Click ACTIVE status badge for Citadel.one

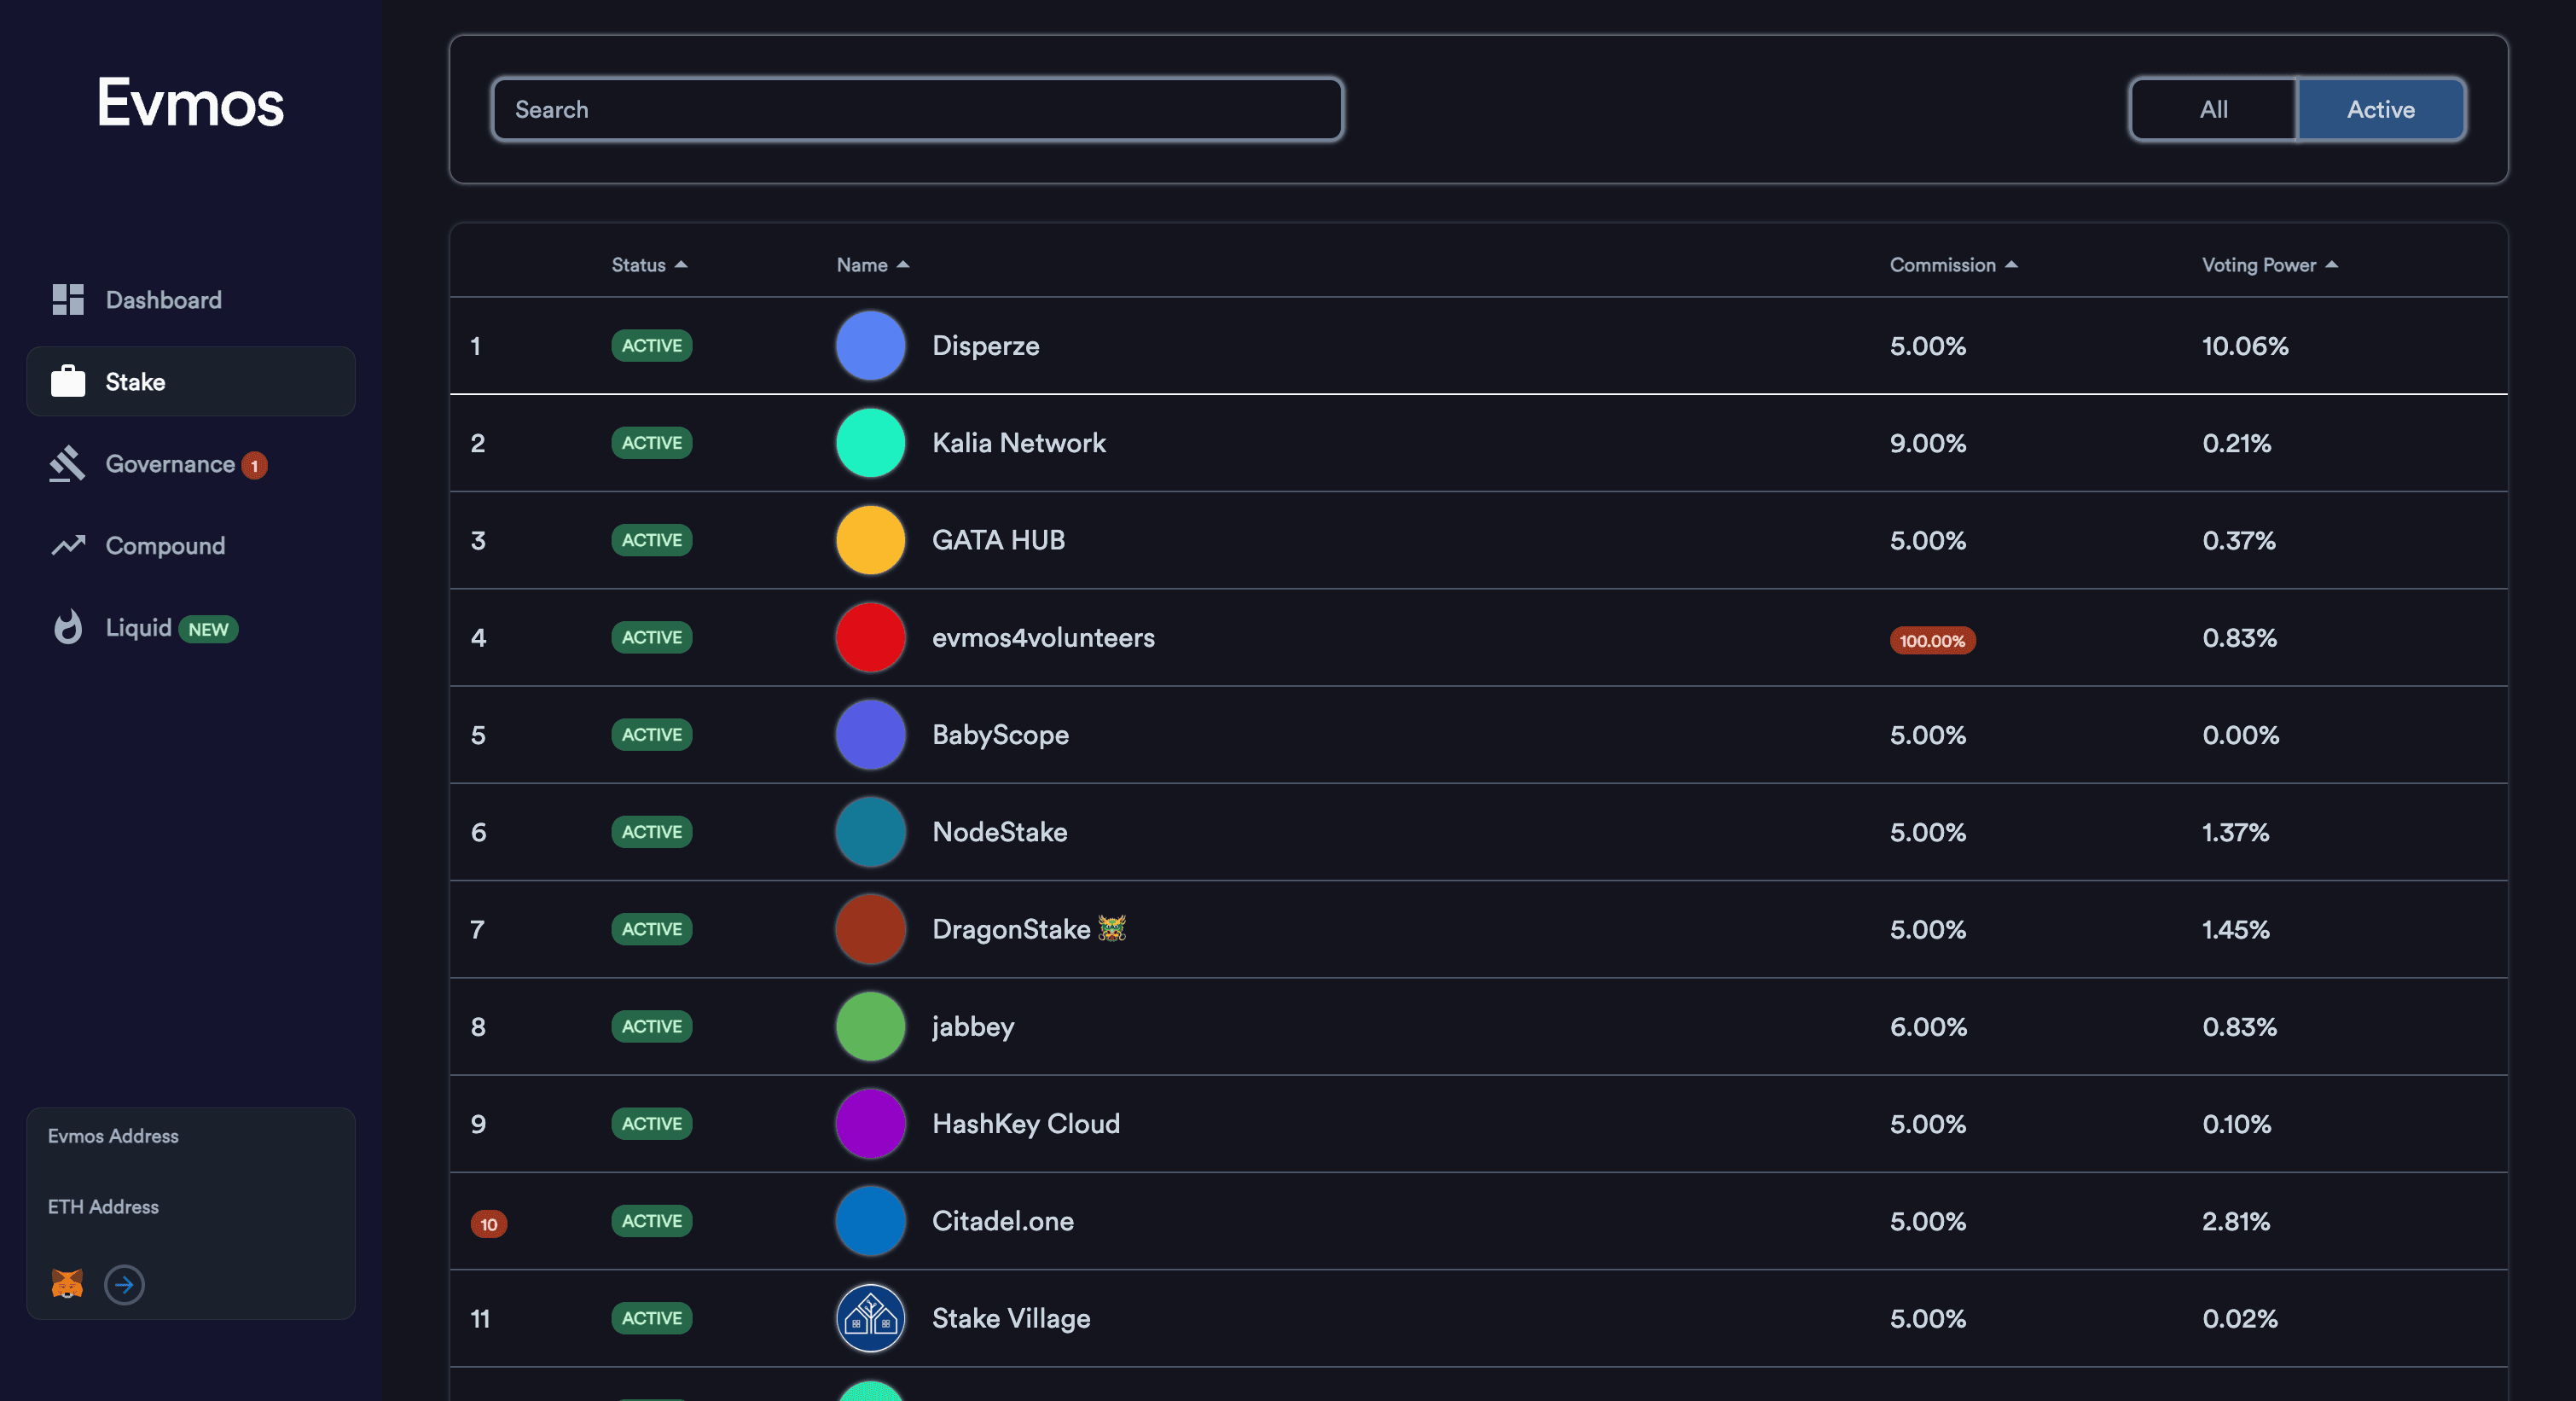(651, 1220)
